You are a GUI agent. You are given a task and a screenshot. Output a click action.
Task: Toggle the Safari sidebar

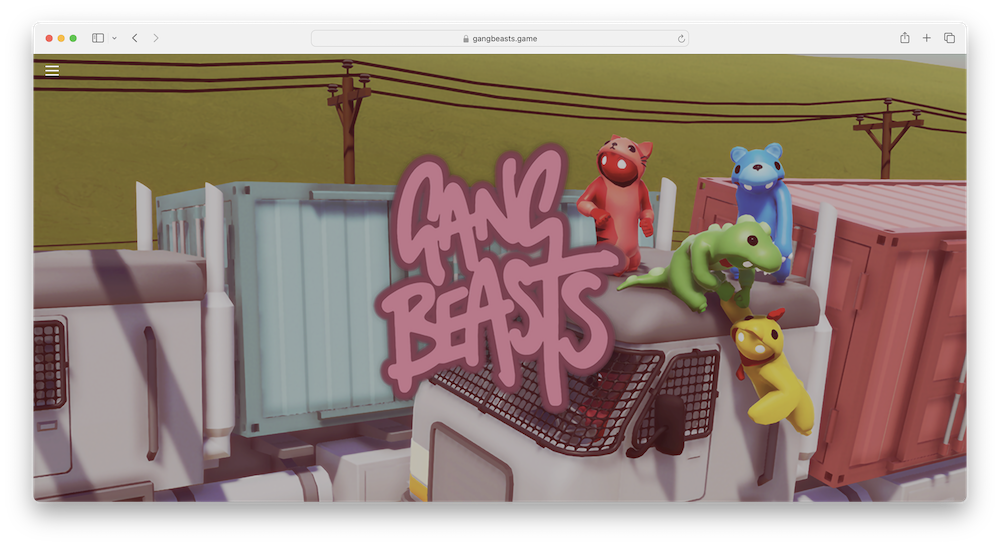tap(98, 38)
